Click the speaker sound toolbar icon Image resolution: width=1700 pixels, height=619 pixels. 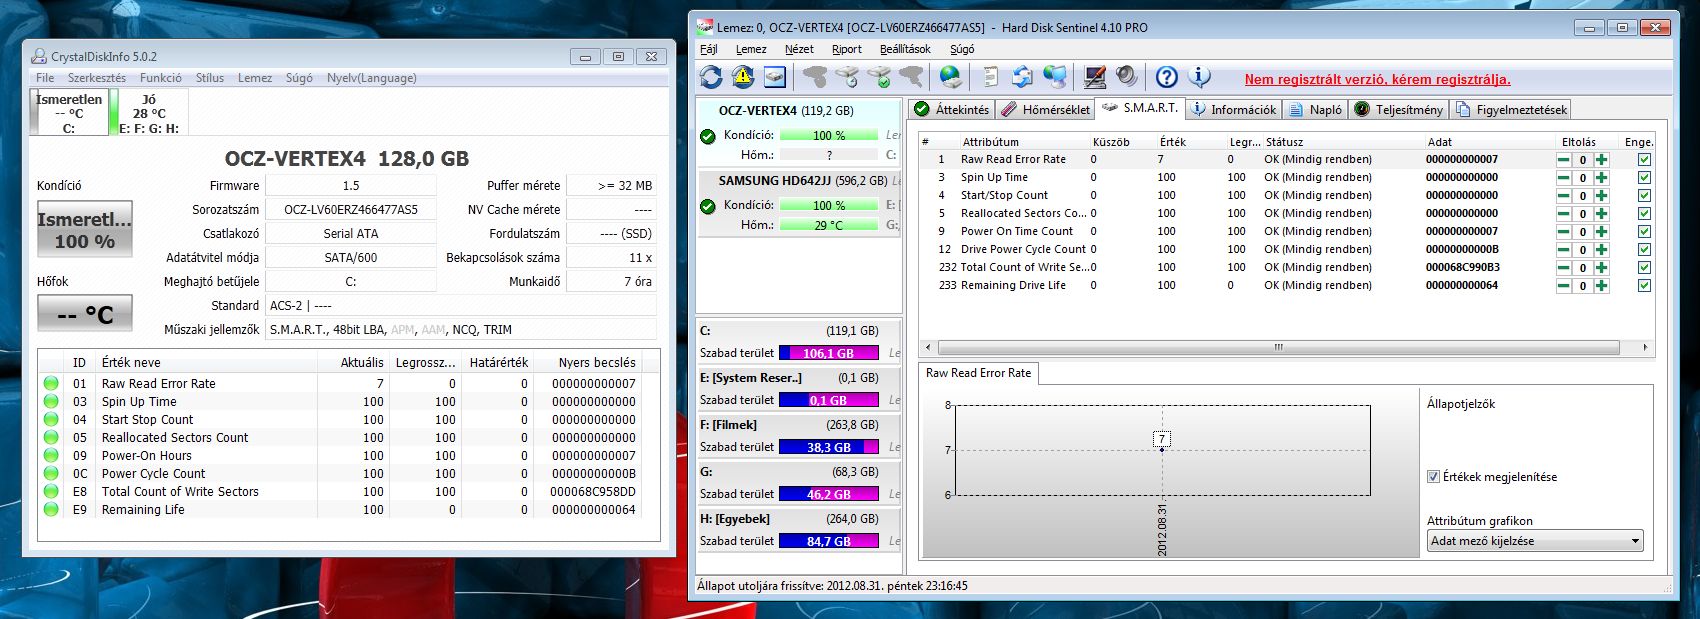1127,77
